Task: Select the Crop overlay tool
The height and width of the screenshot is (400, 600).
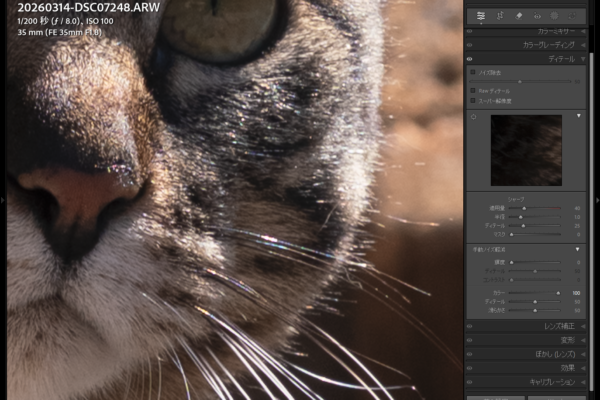Action: [x=499, y=16]
